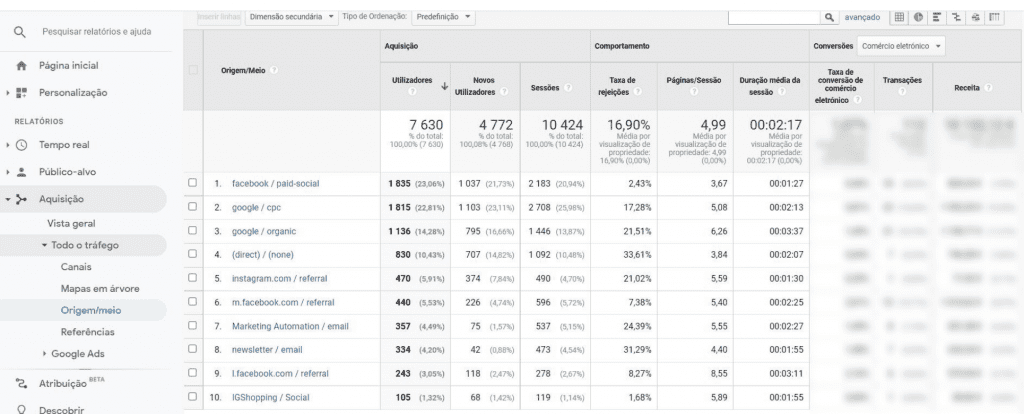Tick the checkbox for google / cpc row

pos(193,207)
